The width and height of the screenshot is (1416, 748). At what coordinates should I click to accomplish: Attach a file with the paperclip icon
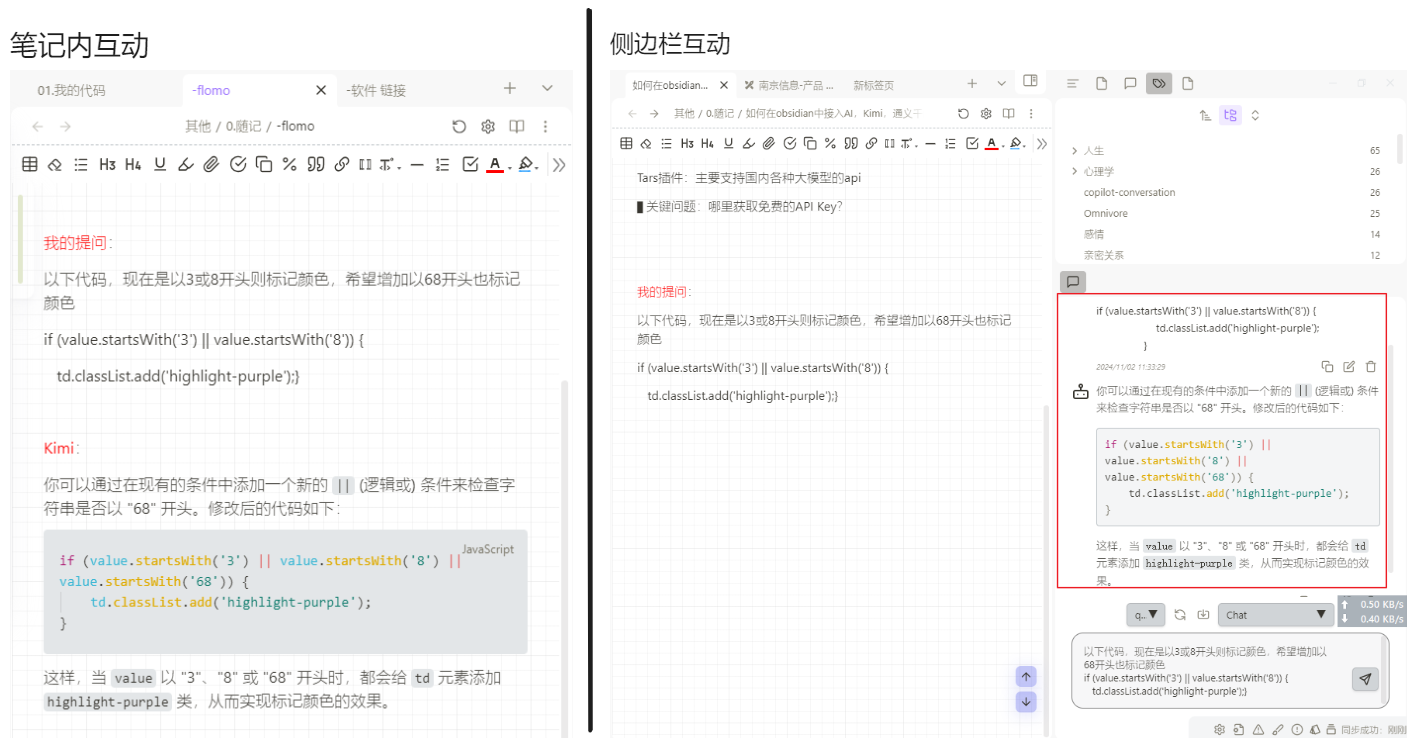point(210,163)
